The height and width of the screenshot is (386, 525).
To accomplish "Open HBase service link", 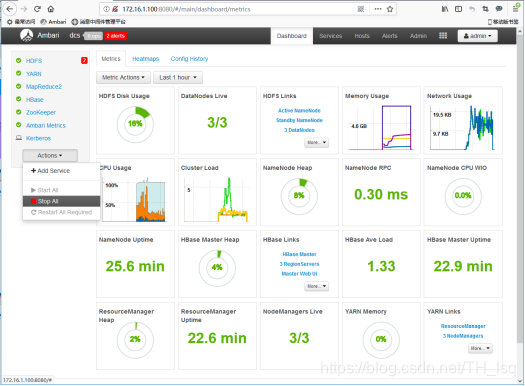I will 35,100.
